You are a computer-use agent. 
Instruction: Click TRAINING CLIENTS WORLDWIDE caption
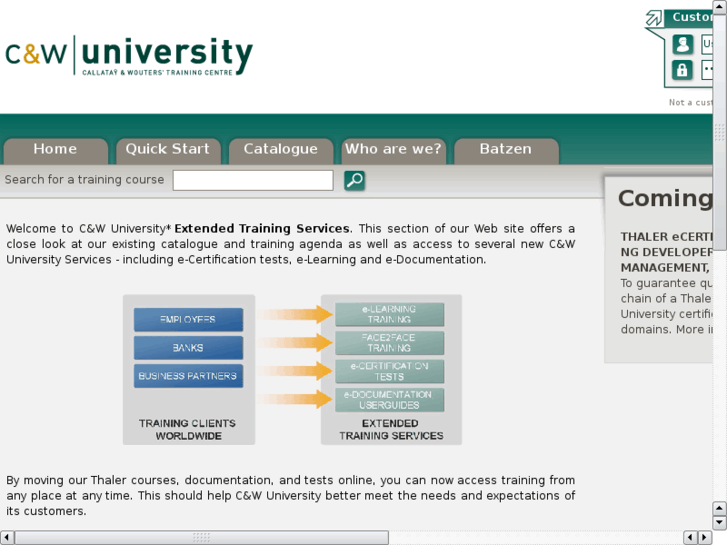click(x=188, y=430)
